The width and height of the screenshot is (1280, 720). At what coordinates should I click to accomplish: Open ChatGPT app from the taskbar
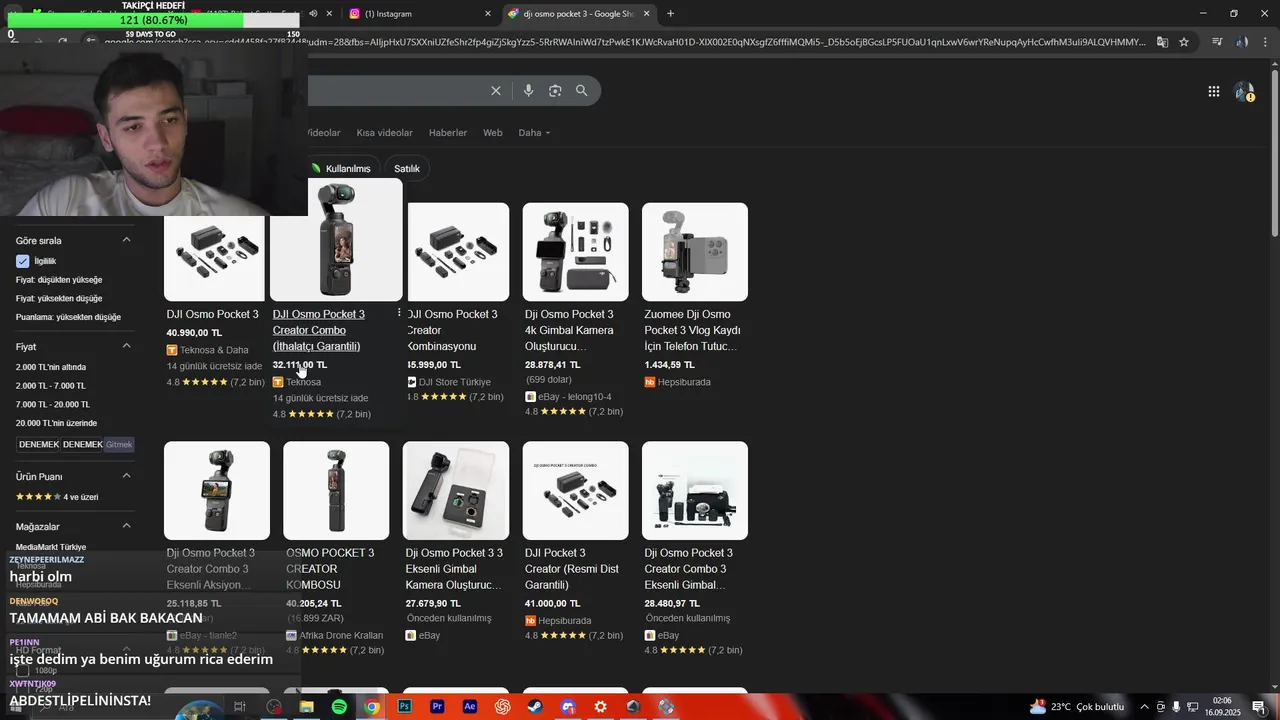(502, 707)
